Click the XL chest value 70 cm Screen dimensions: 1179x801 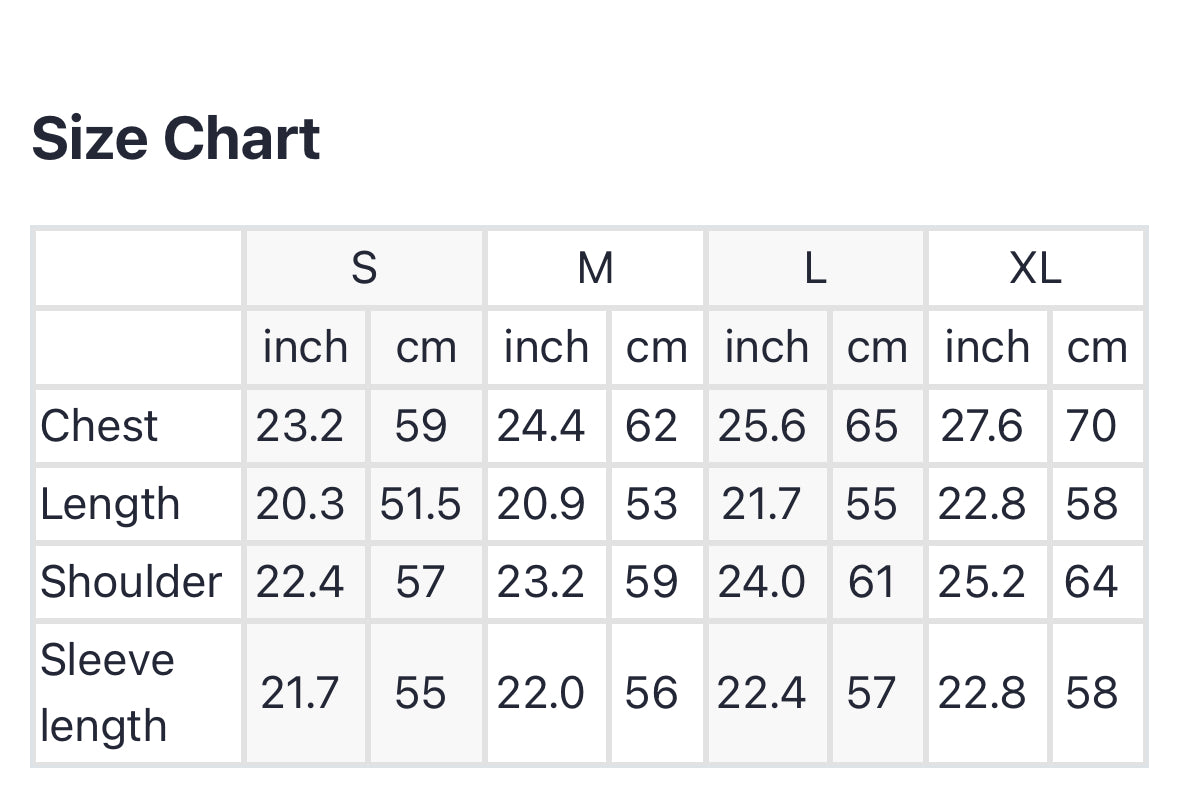click(1091, 426)
